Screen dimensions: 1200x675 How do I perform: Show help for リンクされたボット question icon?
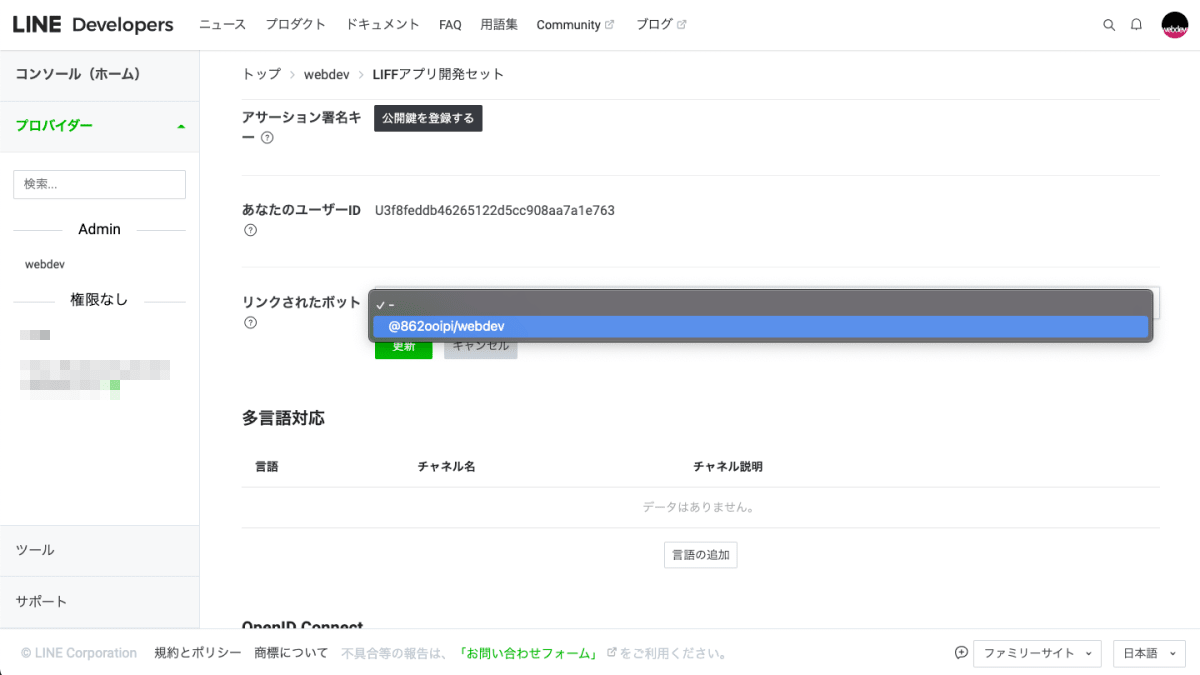[x=250, y=322]
